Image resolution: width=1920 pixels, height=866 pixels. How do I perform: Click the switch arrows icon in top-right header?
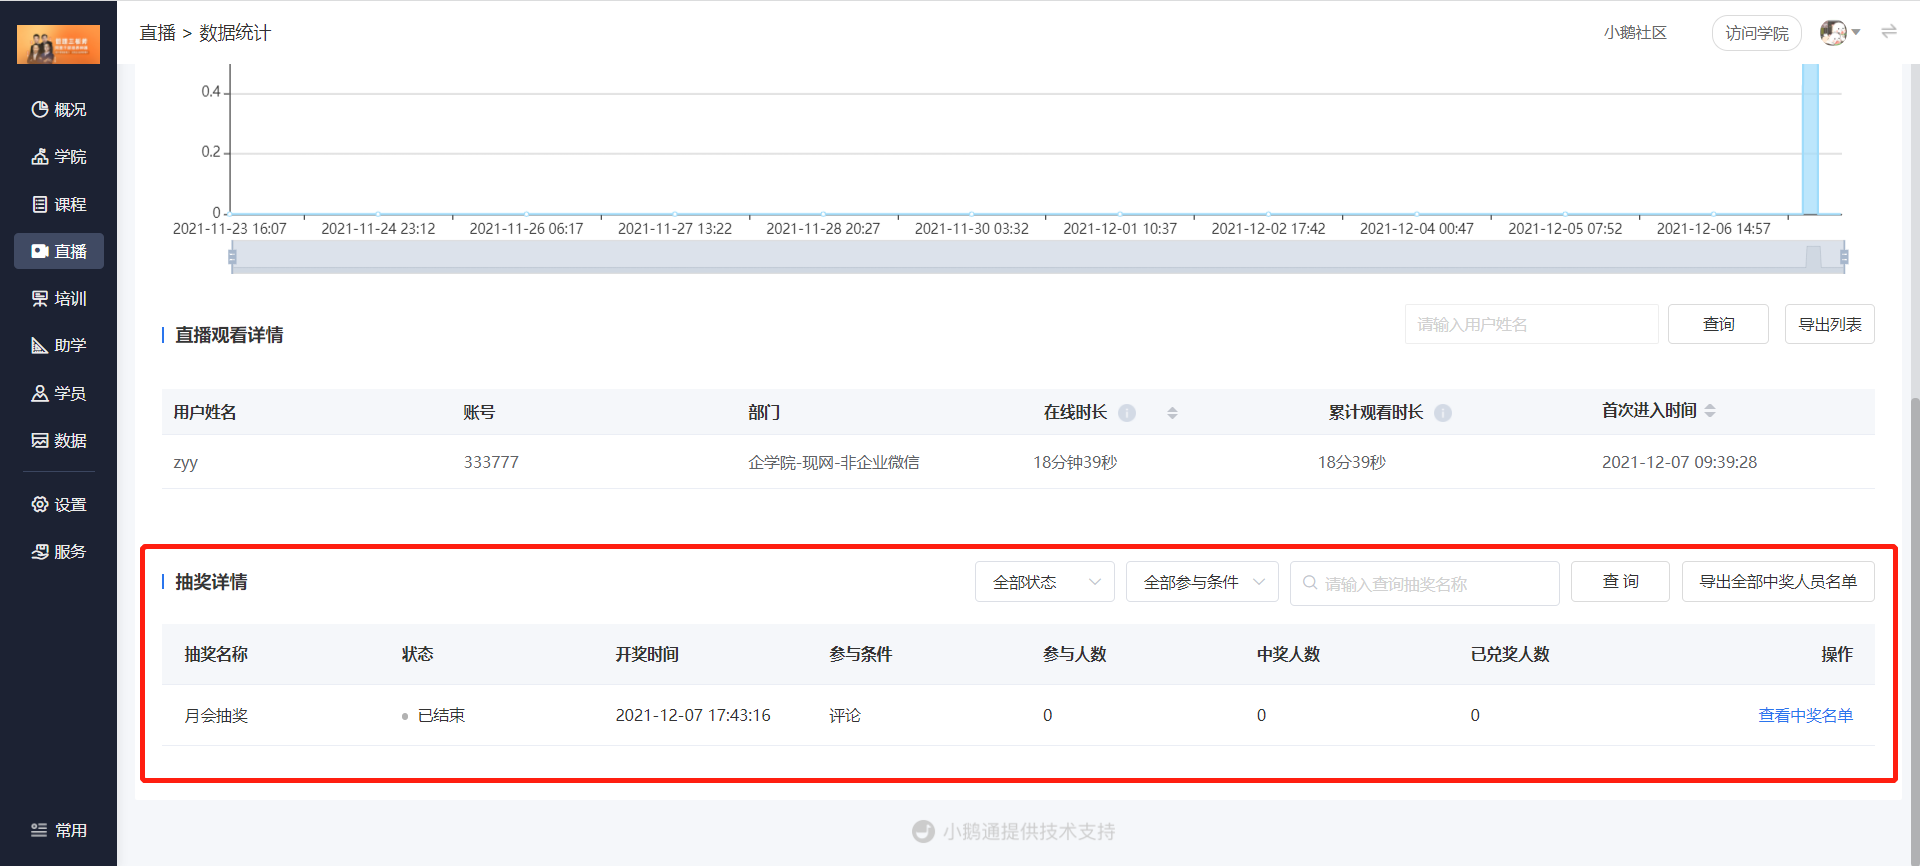pyautogui.click(x=1889, y=32)
